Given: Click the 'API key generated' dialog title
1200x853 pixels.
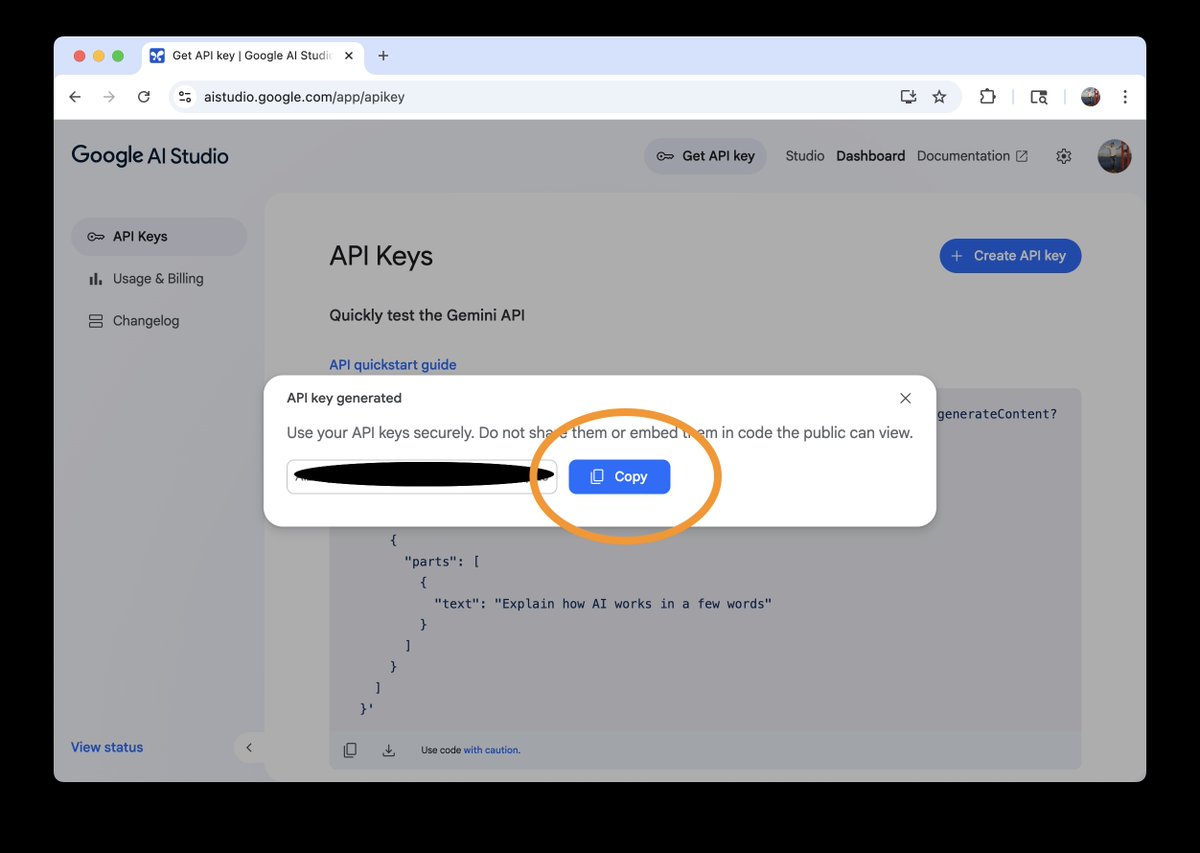Looking at the screenshot, I should [344, 398].
